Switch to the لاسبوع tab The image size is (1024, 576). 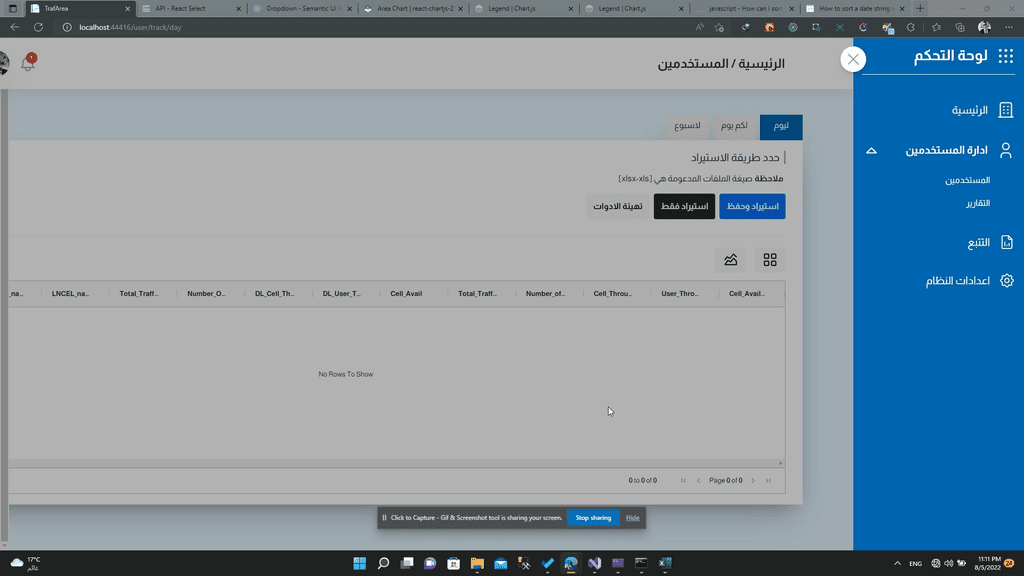687,126
